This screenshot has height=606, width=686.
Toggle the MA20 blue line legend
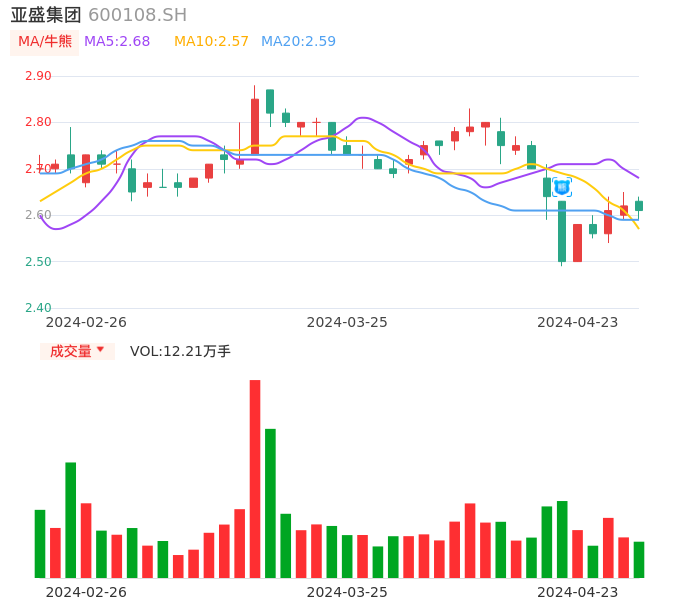coord(298,42)
